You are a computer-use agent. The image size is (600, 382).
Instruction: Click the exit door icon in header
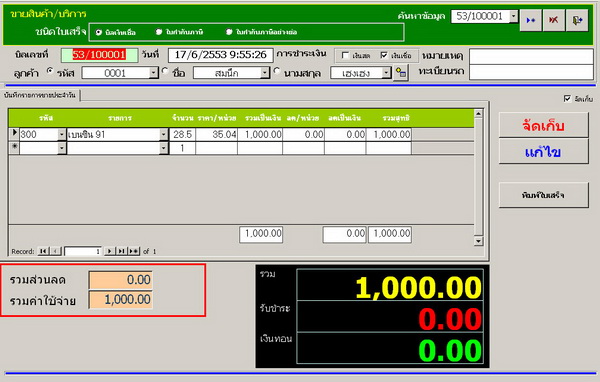[x=577, y=20]
